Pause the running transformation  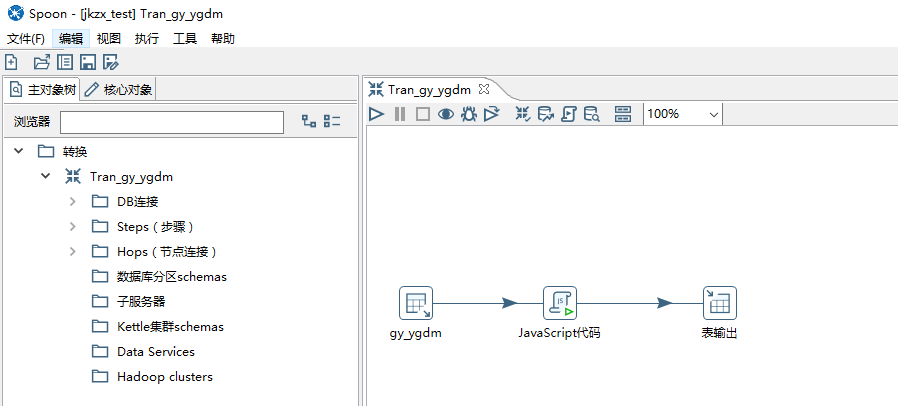click(400, 114)
